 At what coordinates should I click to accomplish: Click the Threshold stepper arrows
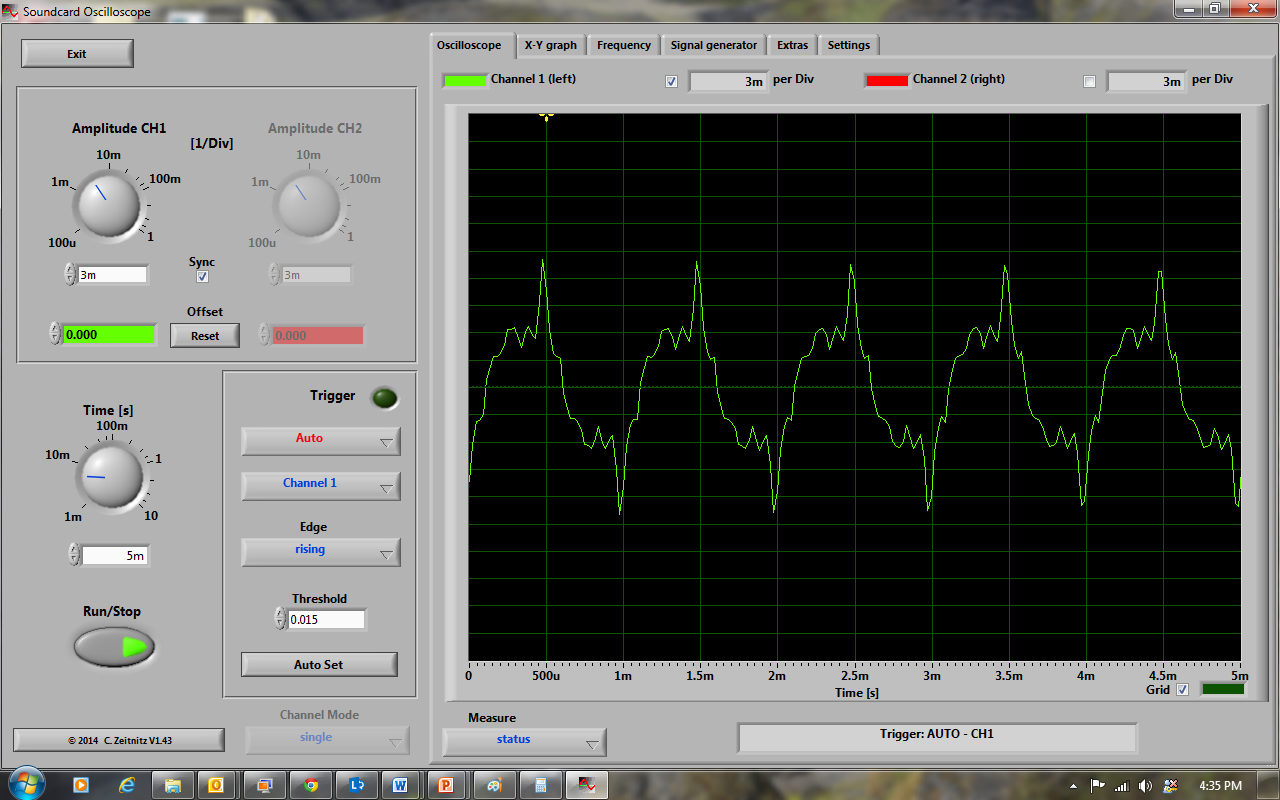pos(280,619)
